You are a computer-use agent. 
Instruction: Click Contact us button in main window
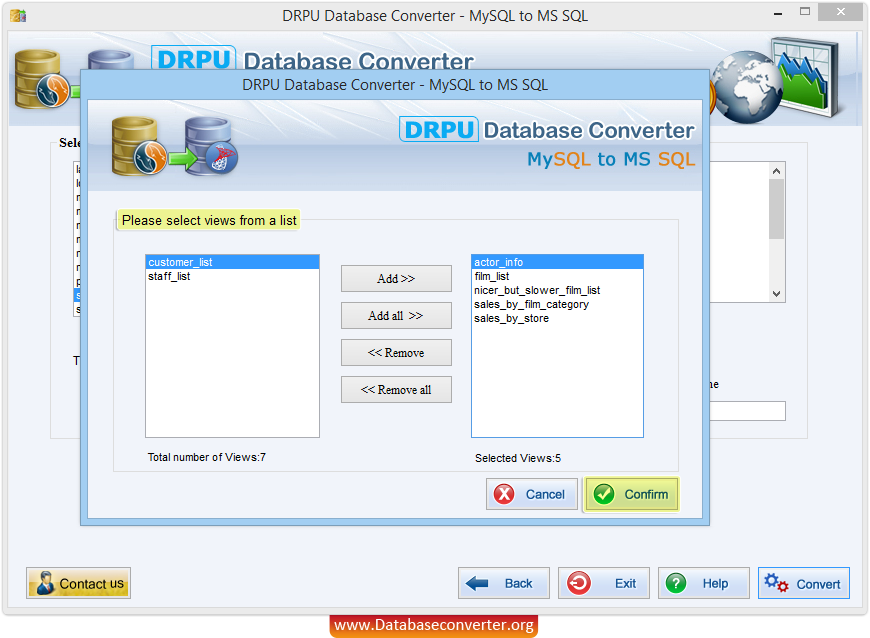click(78, 583)
